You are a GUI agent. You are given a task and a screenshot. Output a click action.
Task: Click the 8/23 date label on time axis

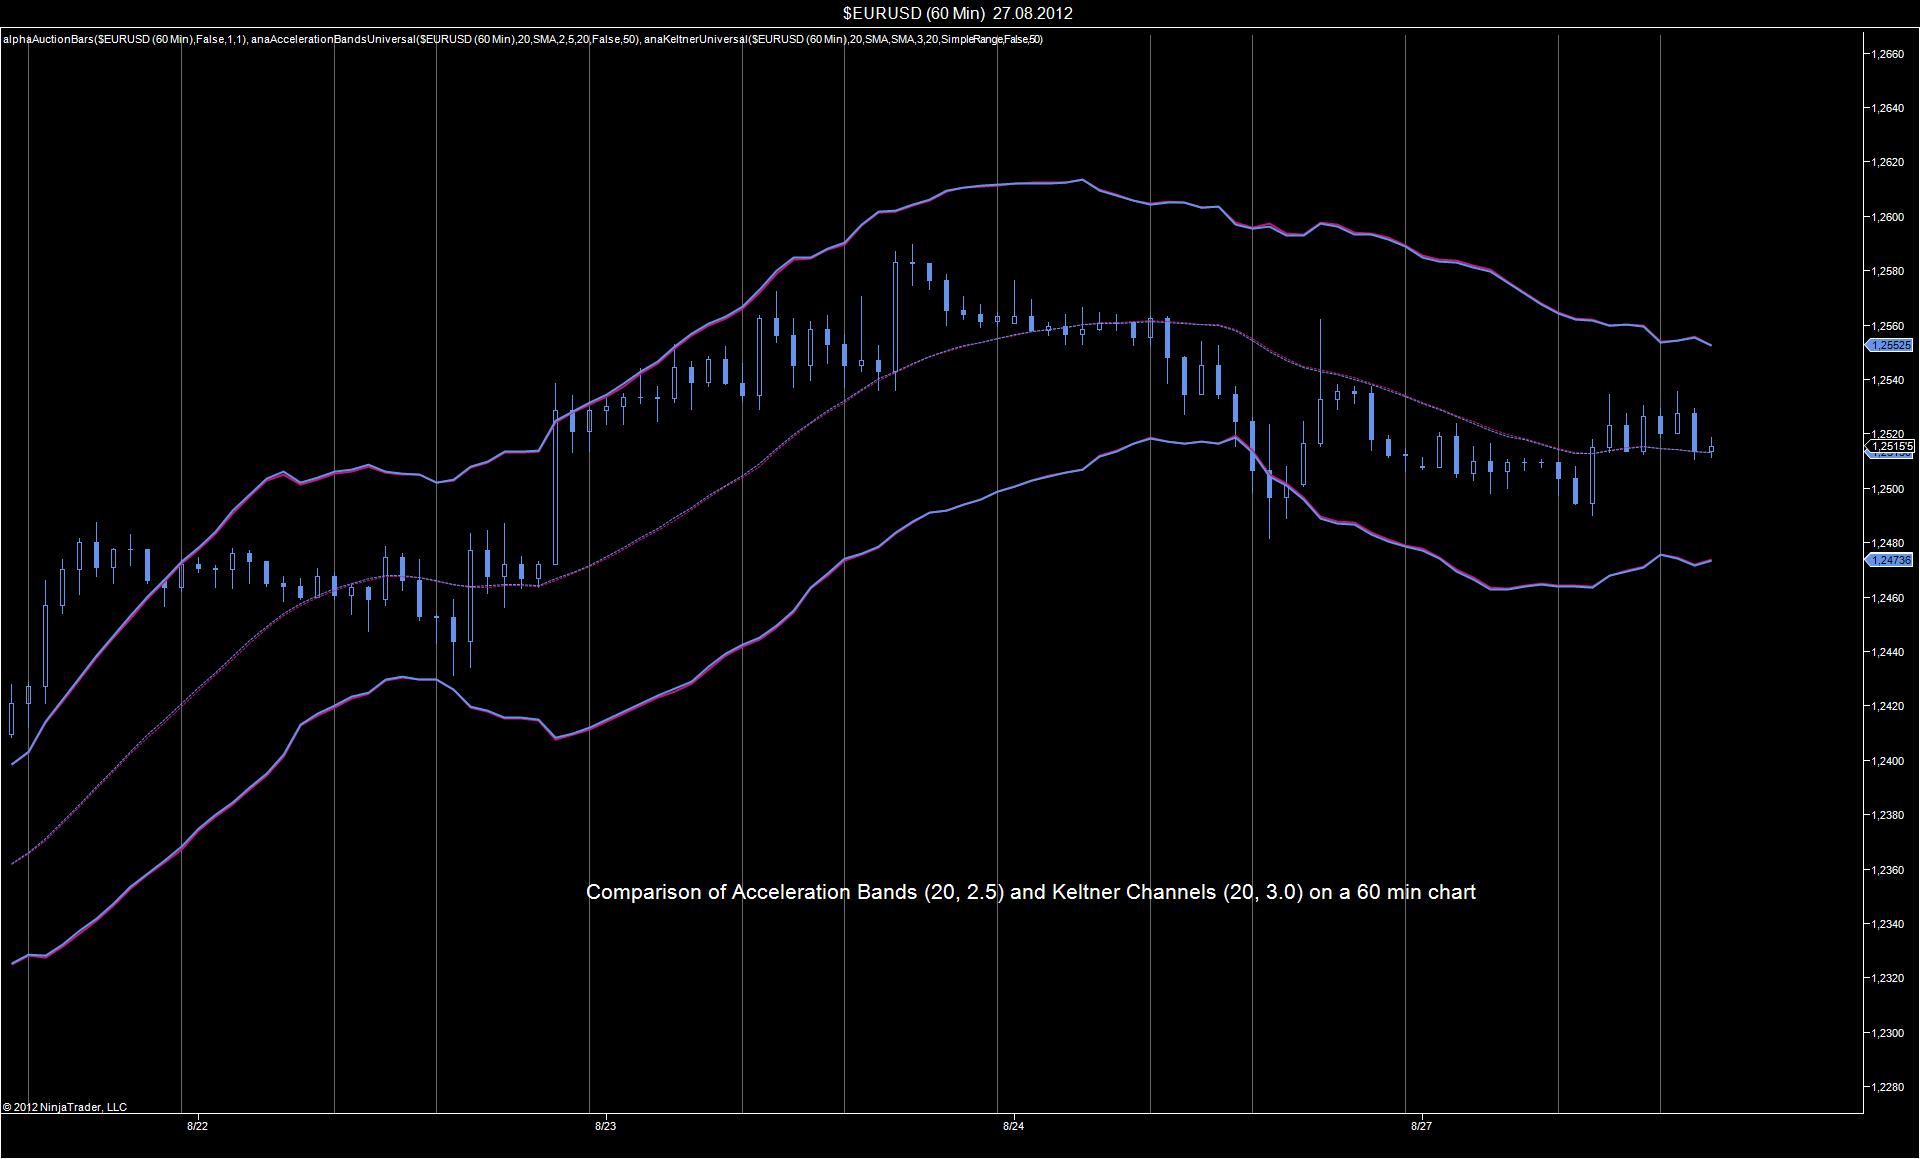tap(605, 1126)
